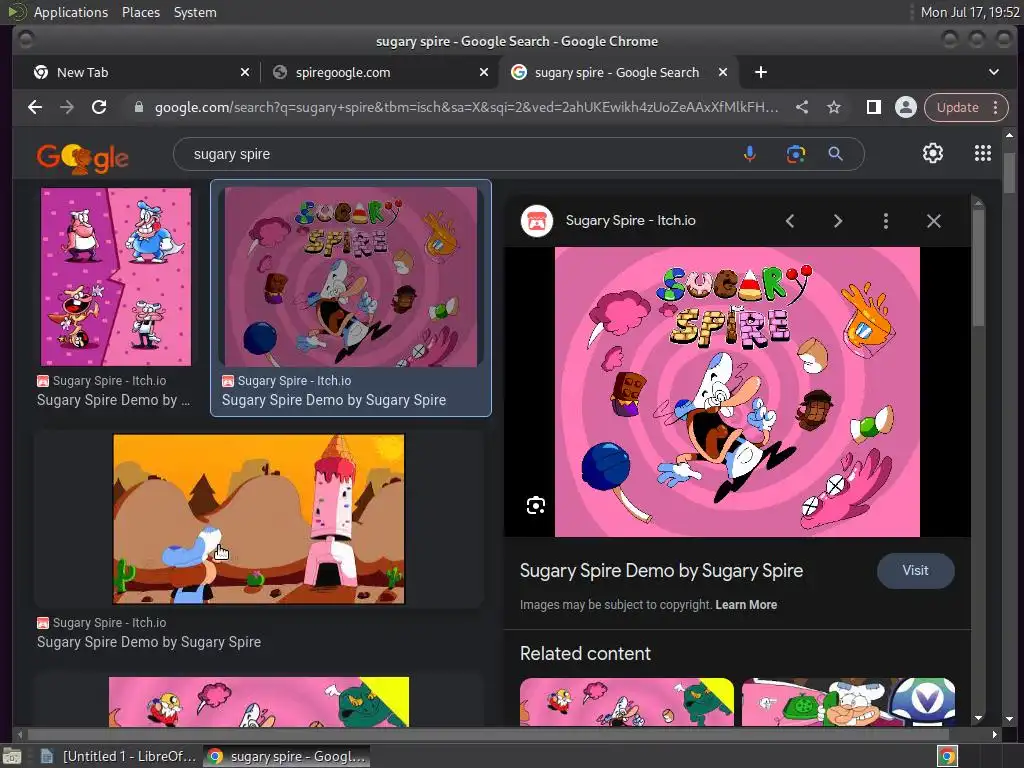Viewport: 1024px width, 768px height.
Task: Close the New Tab tab
Action: point(245,72)
